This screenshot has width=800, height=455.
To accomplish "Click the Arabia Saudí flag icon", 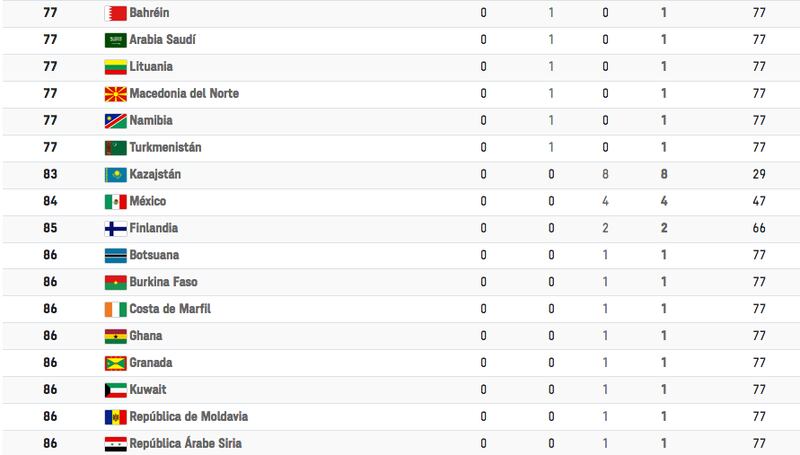I will (115, 40).
